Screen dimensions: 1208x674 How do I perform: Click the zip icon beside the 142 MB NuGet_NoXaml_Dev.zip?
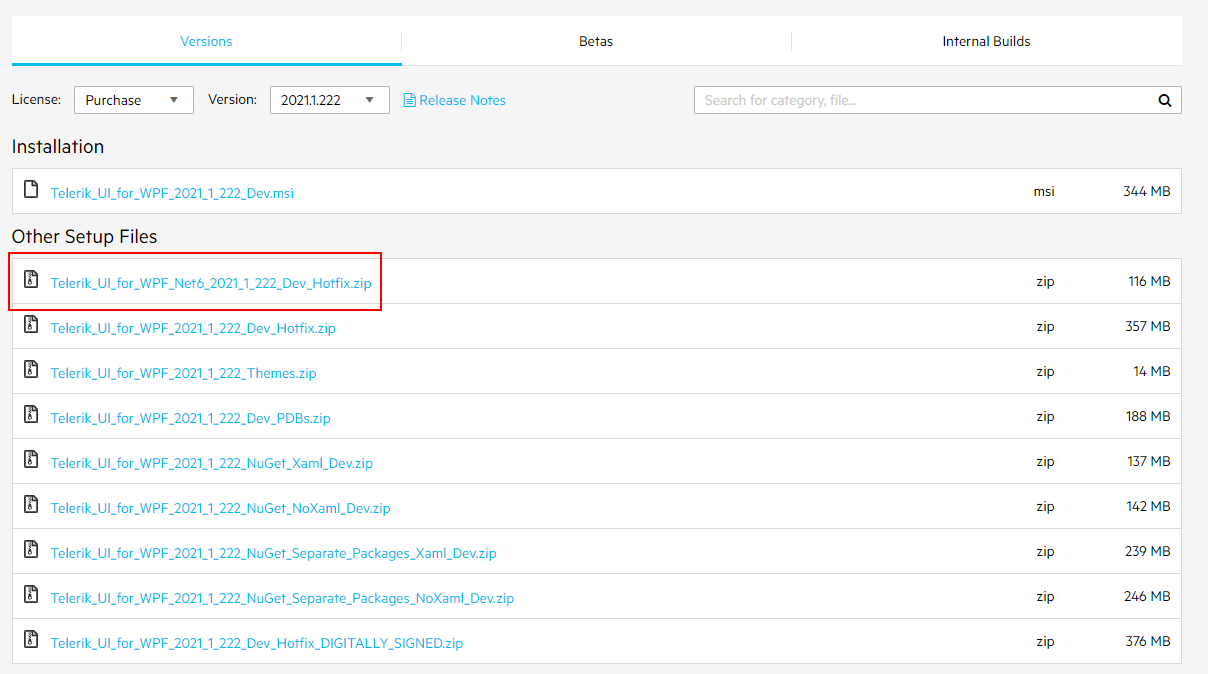pyautogui.click(x=31, y=504)
